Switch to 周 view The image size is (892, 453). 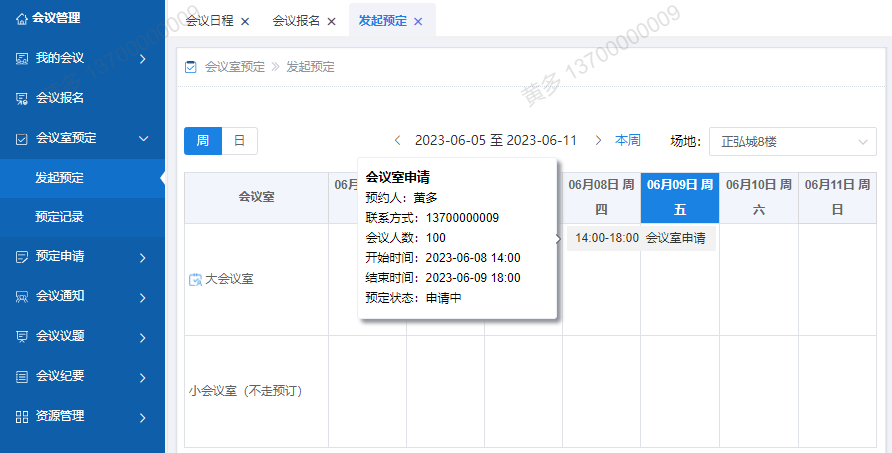[203, 141]
